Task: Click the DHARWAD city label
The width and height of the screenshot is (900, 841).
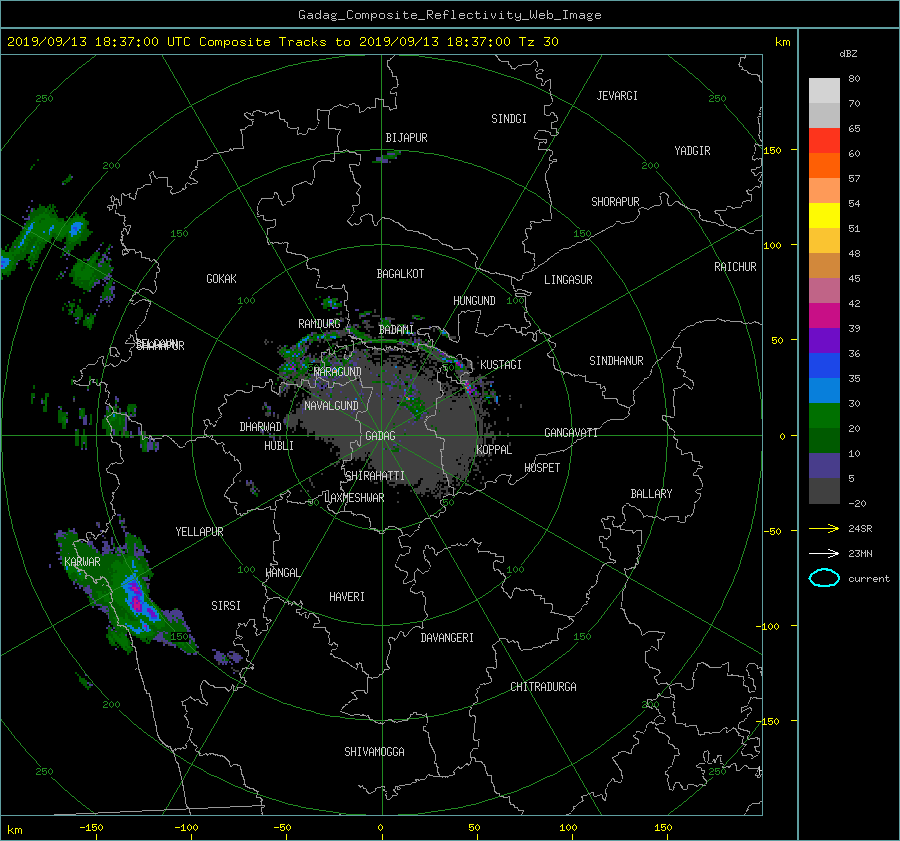Action: pos(261,427)
